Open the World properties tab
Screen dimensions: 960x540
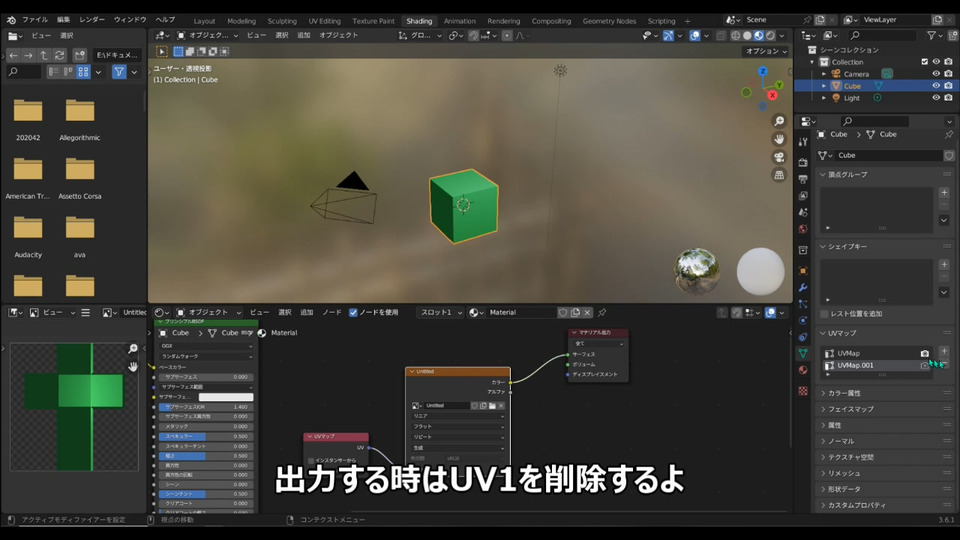pyautogui.click(x=803, y=228)
